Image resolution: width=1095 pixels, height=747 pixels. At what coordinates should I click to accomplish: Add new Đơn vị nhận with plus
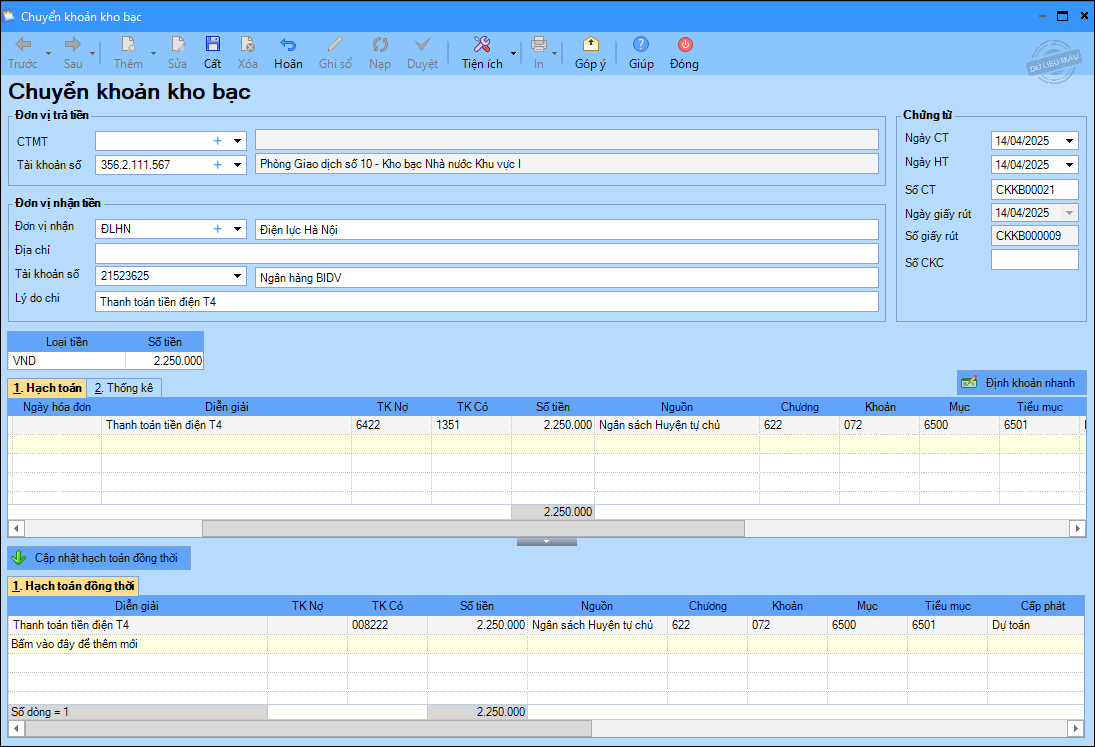tap(218, 229)
